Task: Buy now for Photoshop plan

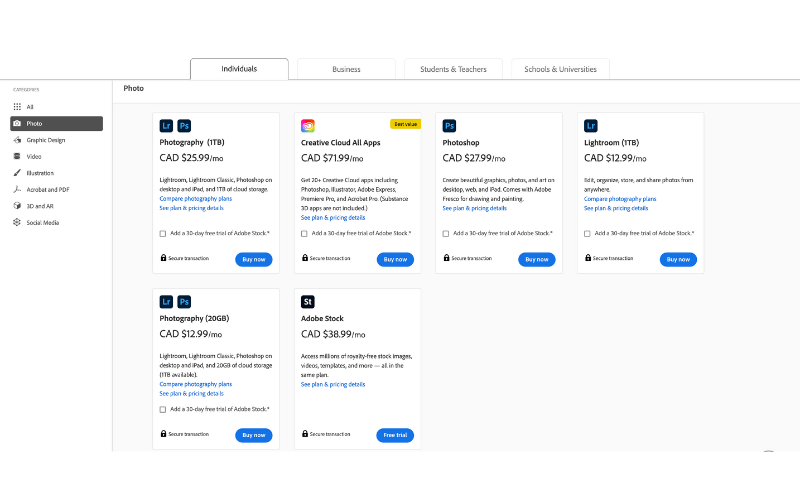Action: [537, 259]
